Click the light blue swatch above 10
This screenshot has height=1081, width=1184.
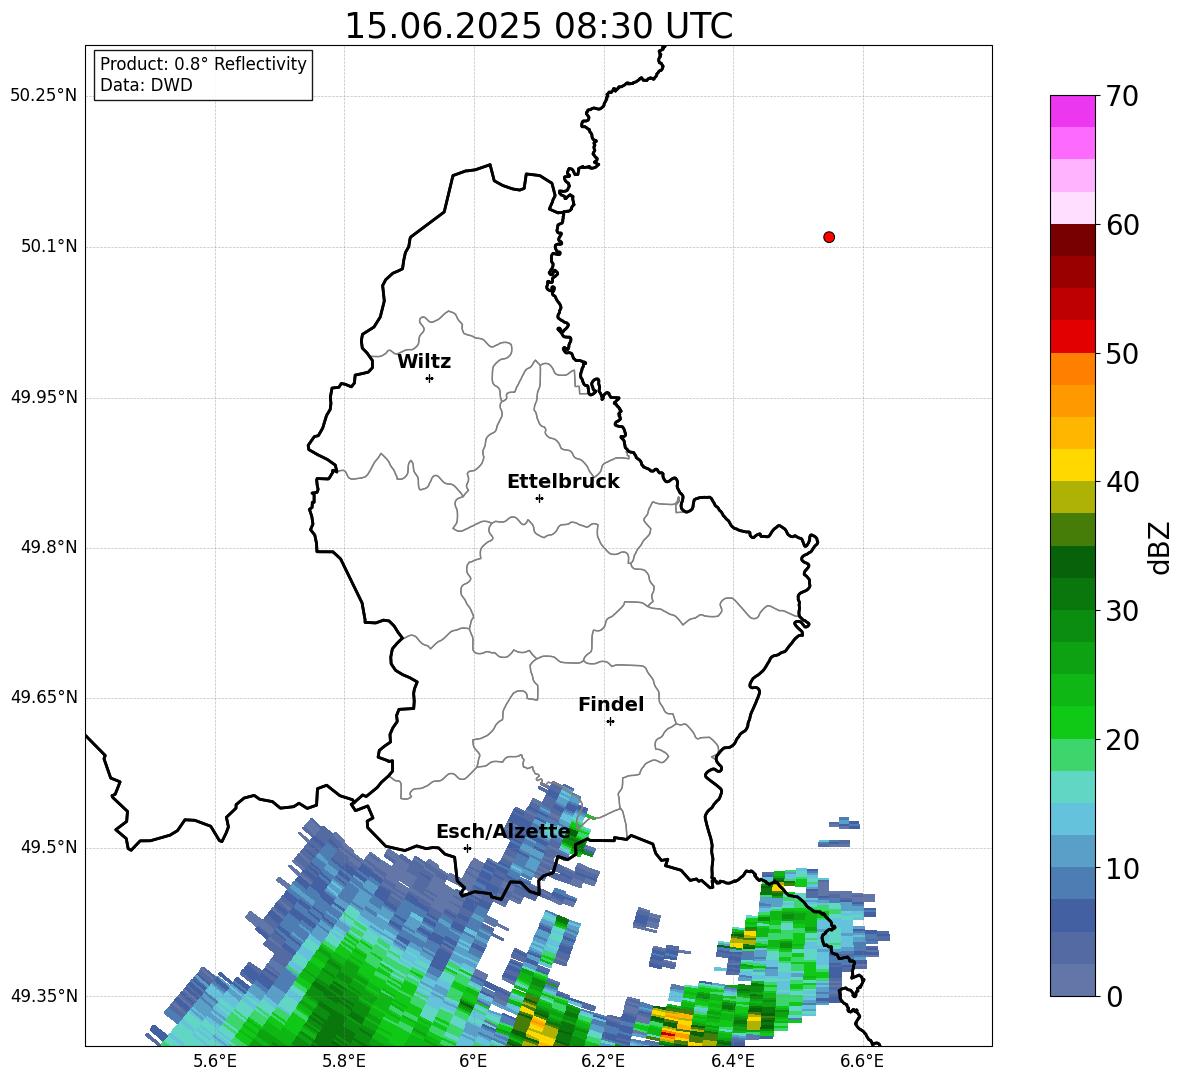(1072, 852)
